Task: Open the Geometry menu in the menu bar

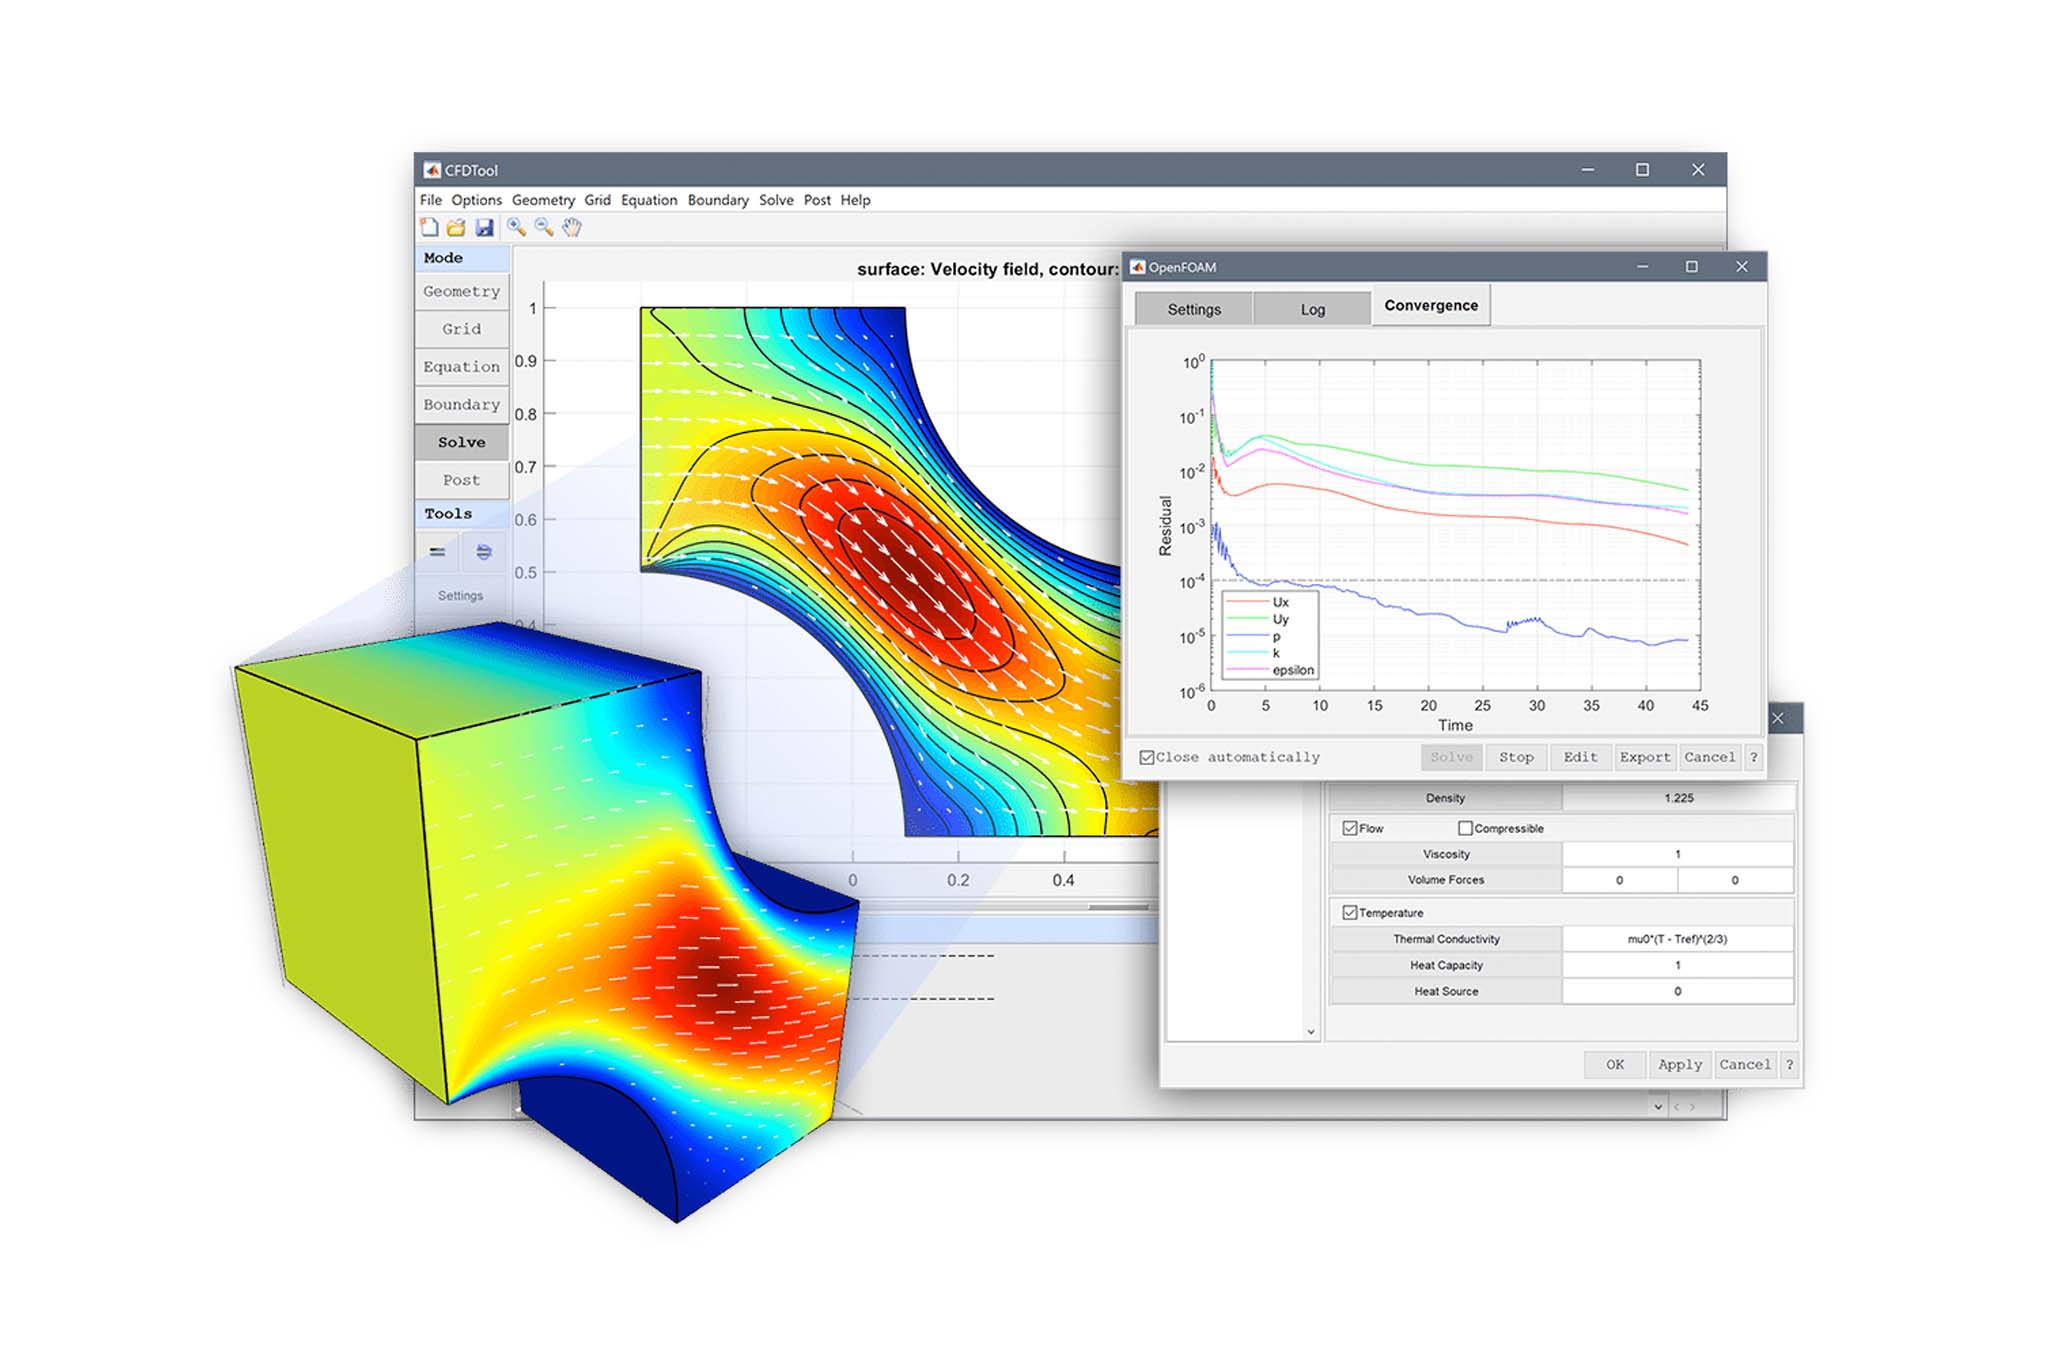Action: 543,200
